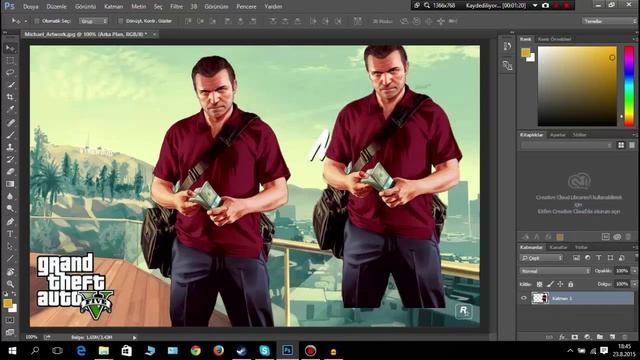Open the Properties panel icon below History
This screenshot has width=640, height=360.
507,65
